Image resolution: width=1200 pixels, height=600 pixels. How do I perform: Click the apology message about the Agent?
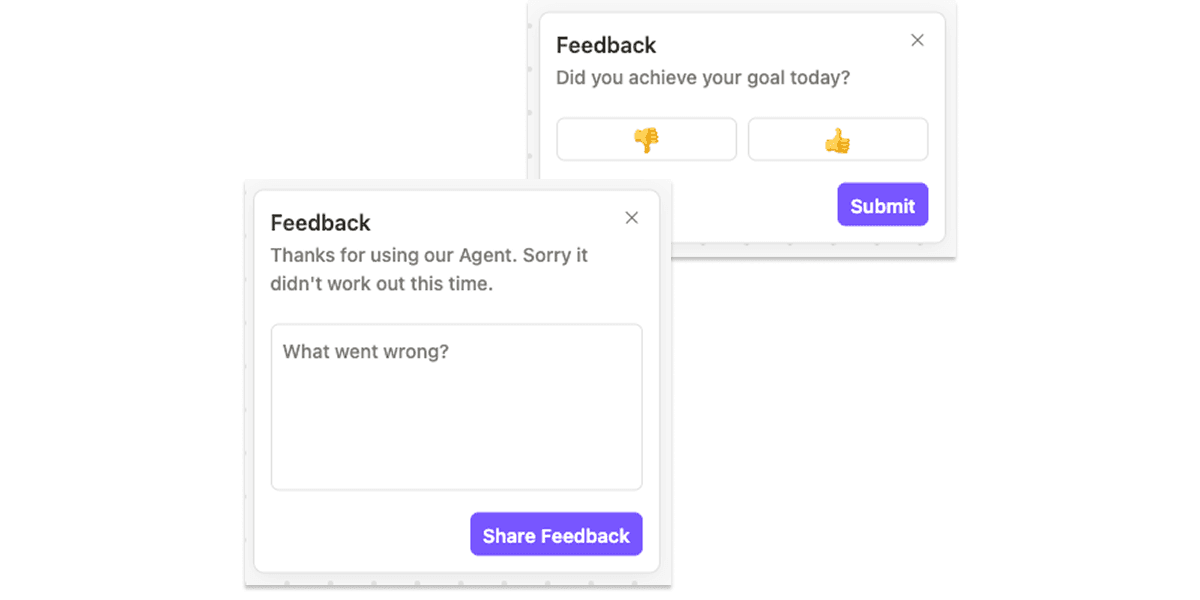click(x=429, y=269)
